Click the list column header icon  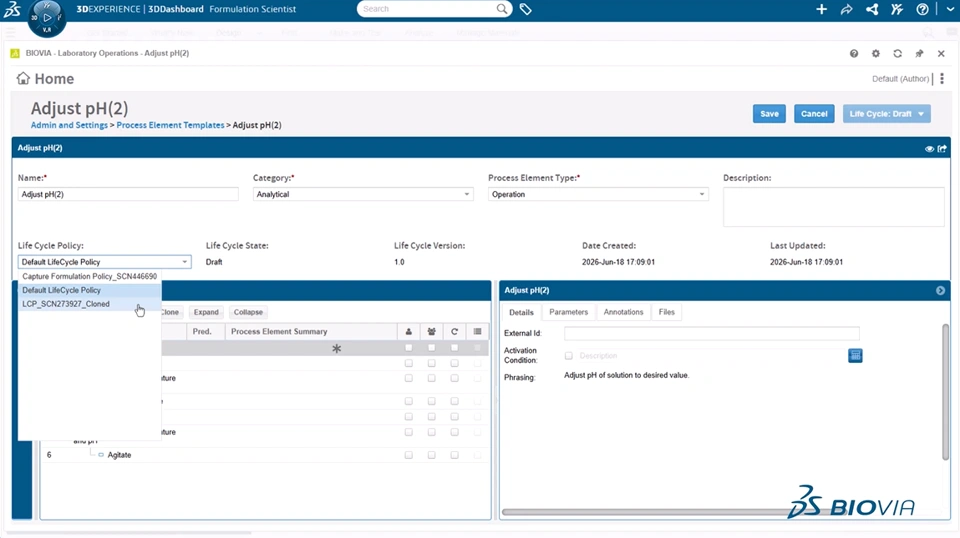pos(478,332)
